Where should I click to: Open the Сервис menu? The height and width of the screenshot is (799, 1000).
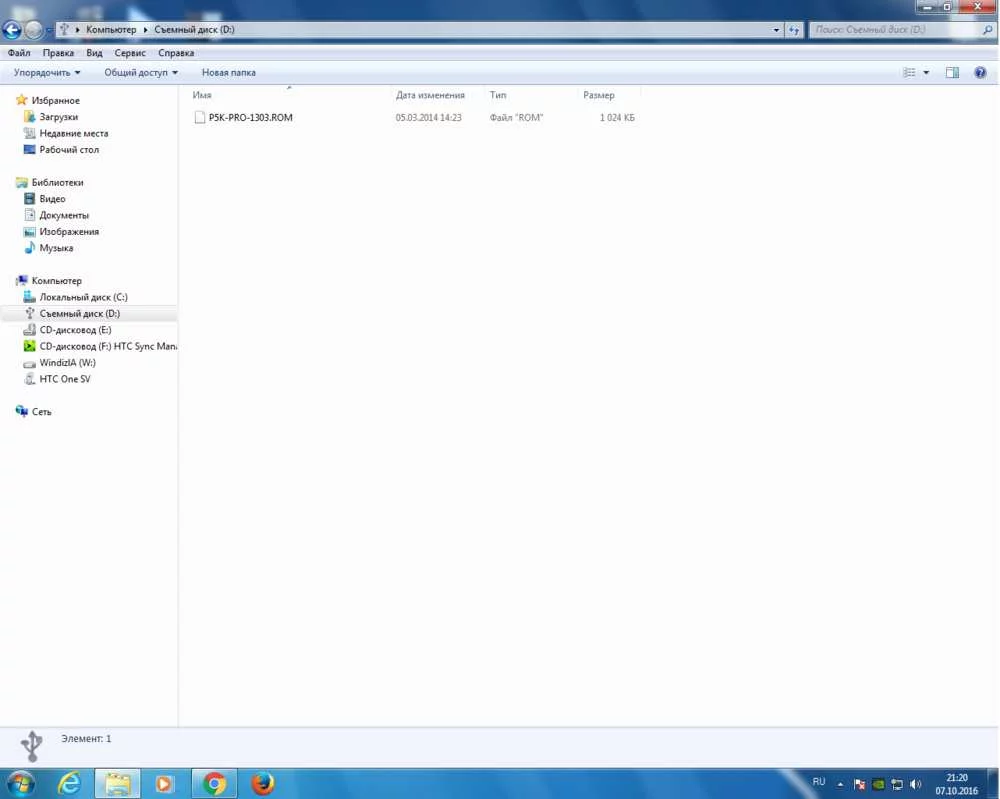(130, 53)
